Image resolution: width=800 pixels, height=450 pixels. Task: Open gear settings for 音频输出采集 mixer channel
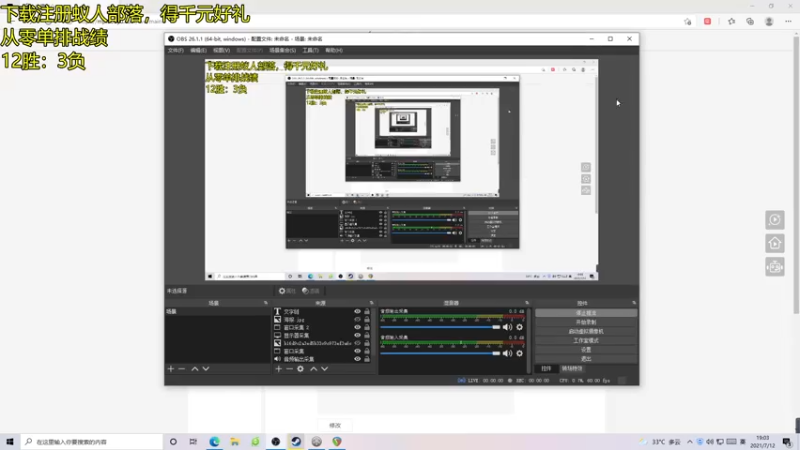(519, 327)
